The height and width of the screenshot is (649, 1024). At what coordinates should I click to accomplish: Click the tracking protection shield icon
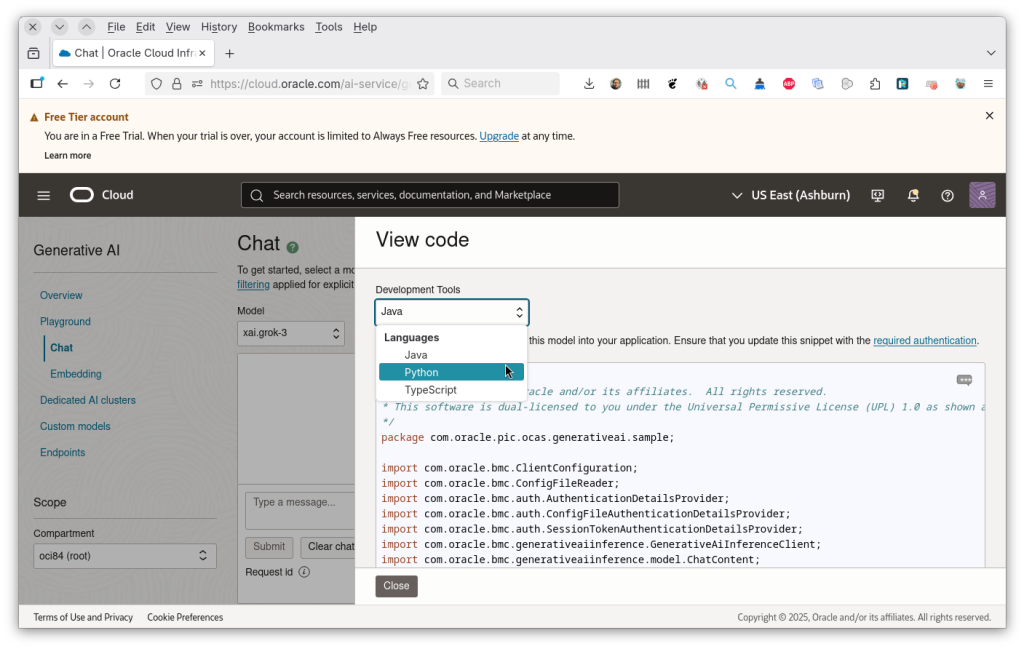[156, 84]
